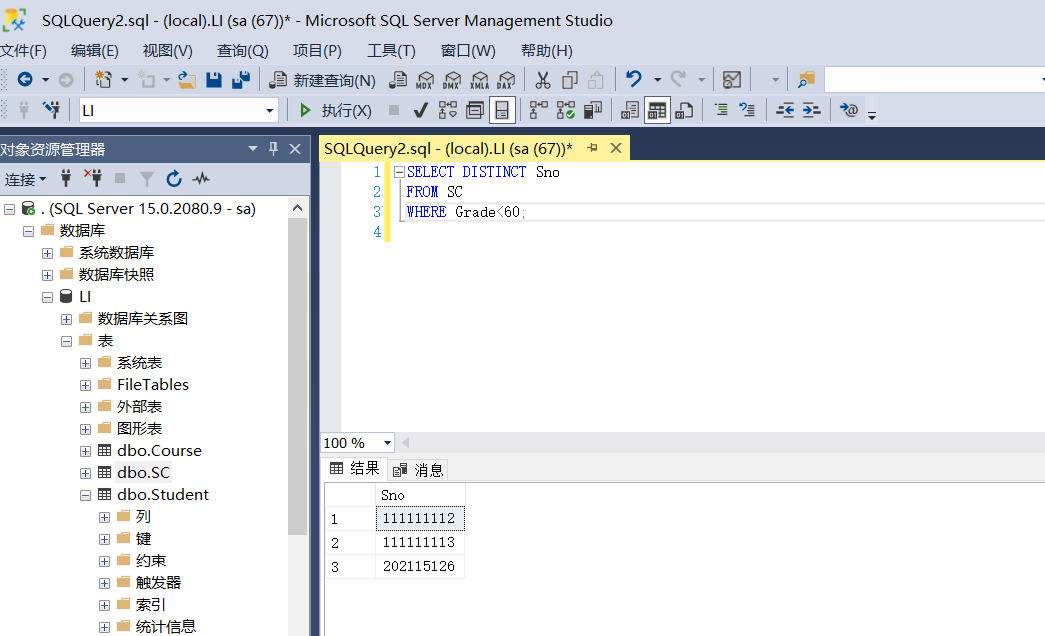1045x636 pixels.
Task: Open the 连接 dropdown in Object Explorer
Action: click(25, 179)
